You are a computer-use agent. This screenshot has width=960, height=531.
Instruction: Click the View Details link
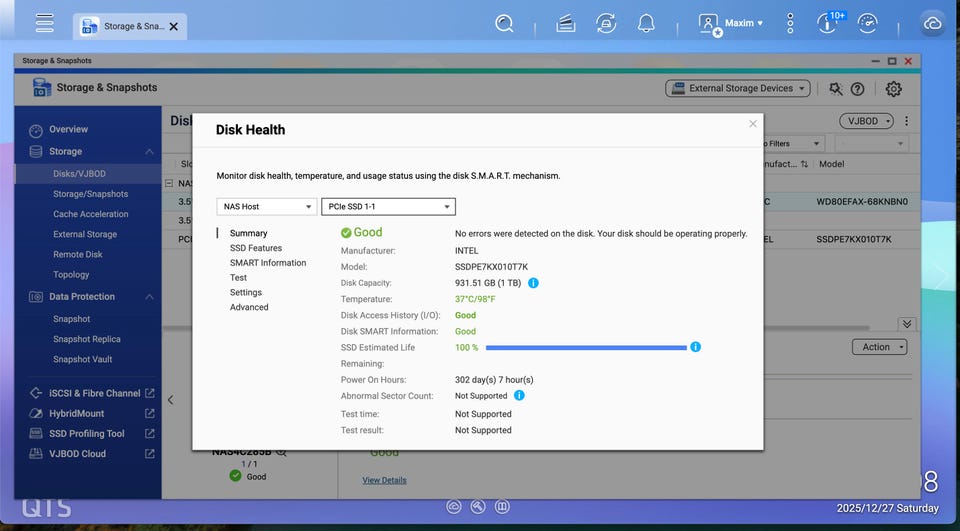click(384, 480)
